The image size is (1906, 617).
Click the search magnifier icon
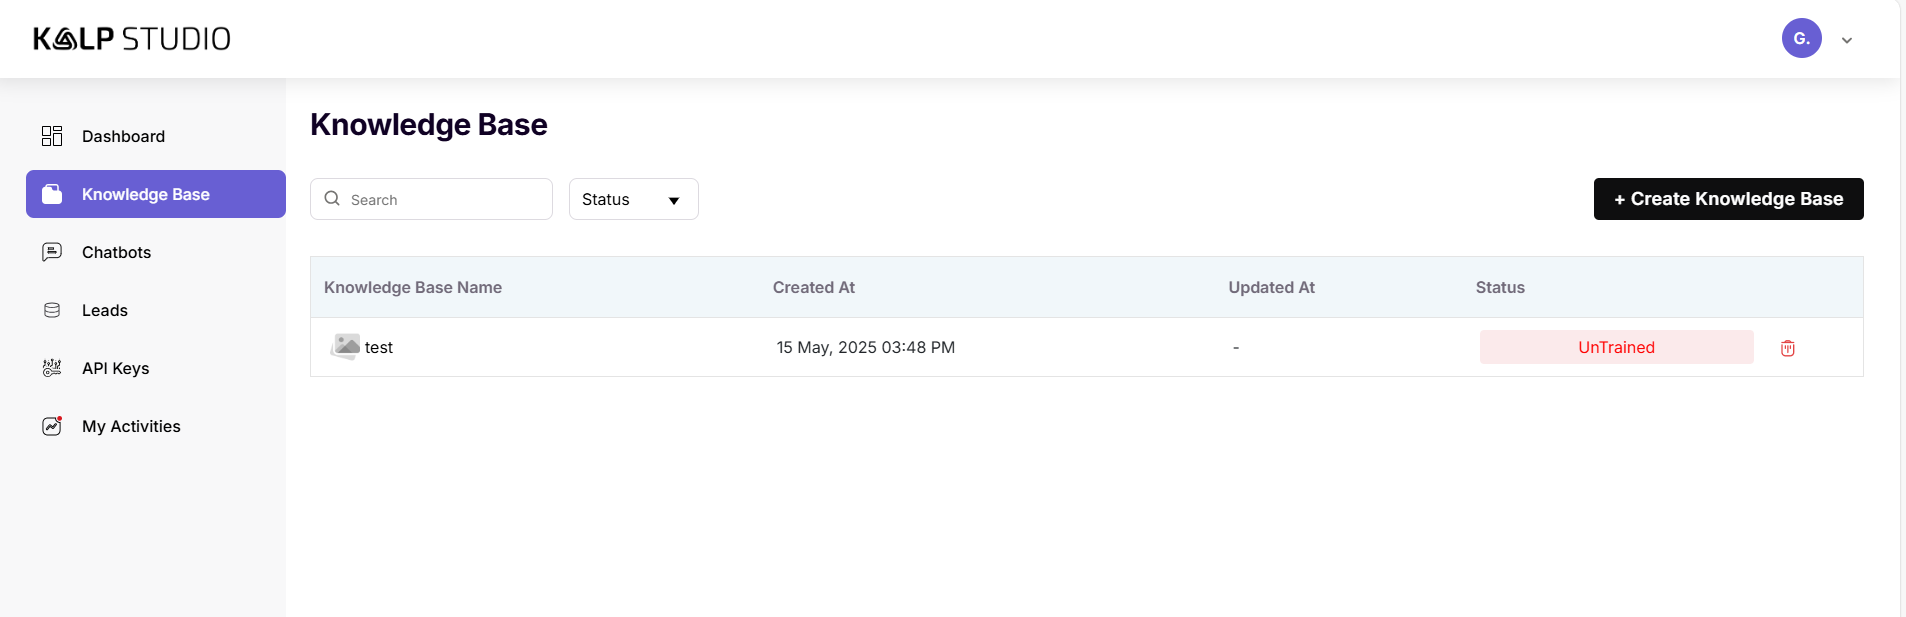332,199
